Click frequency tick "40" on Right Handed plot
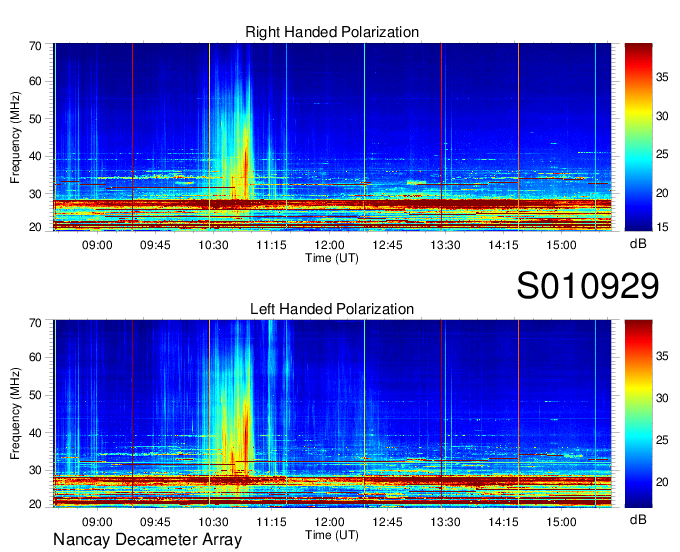Viewport: 680px width, 552px height. 35,157
